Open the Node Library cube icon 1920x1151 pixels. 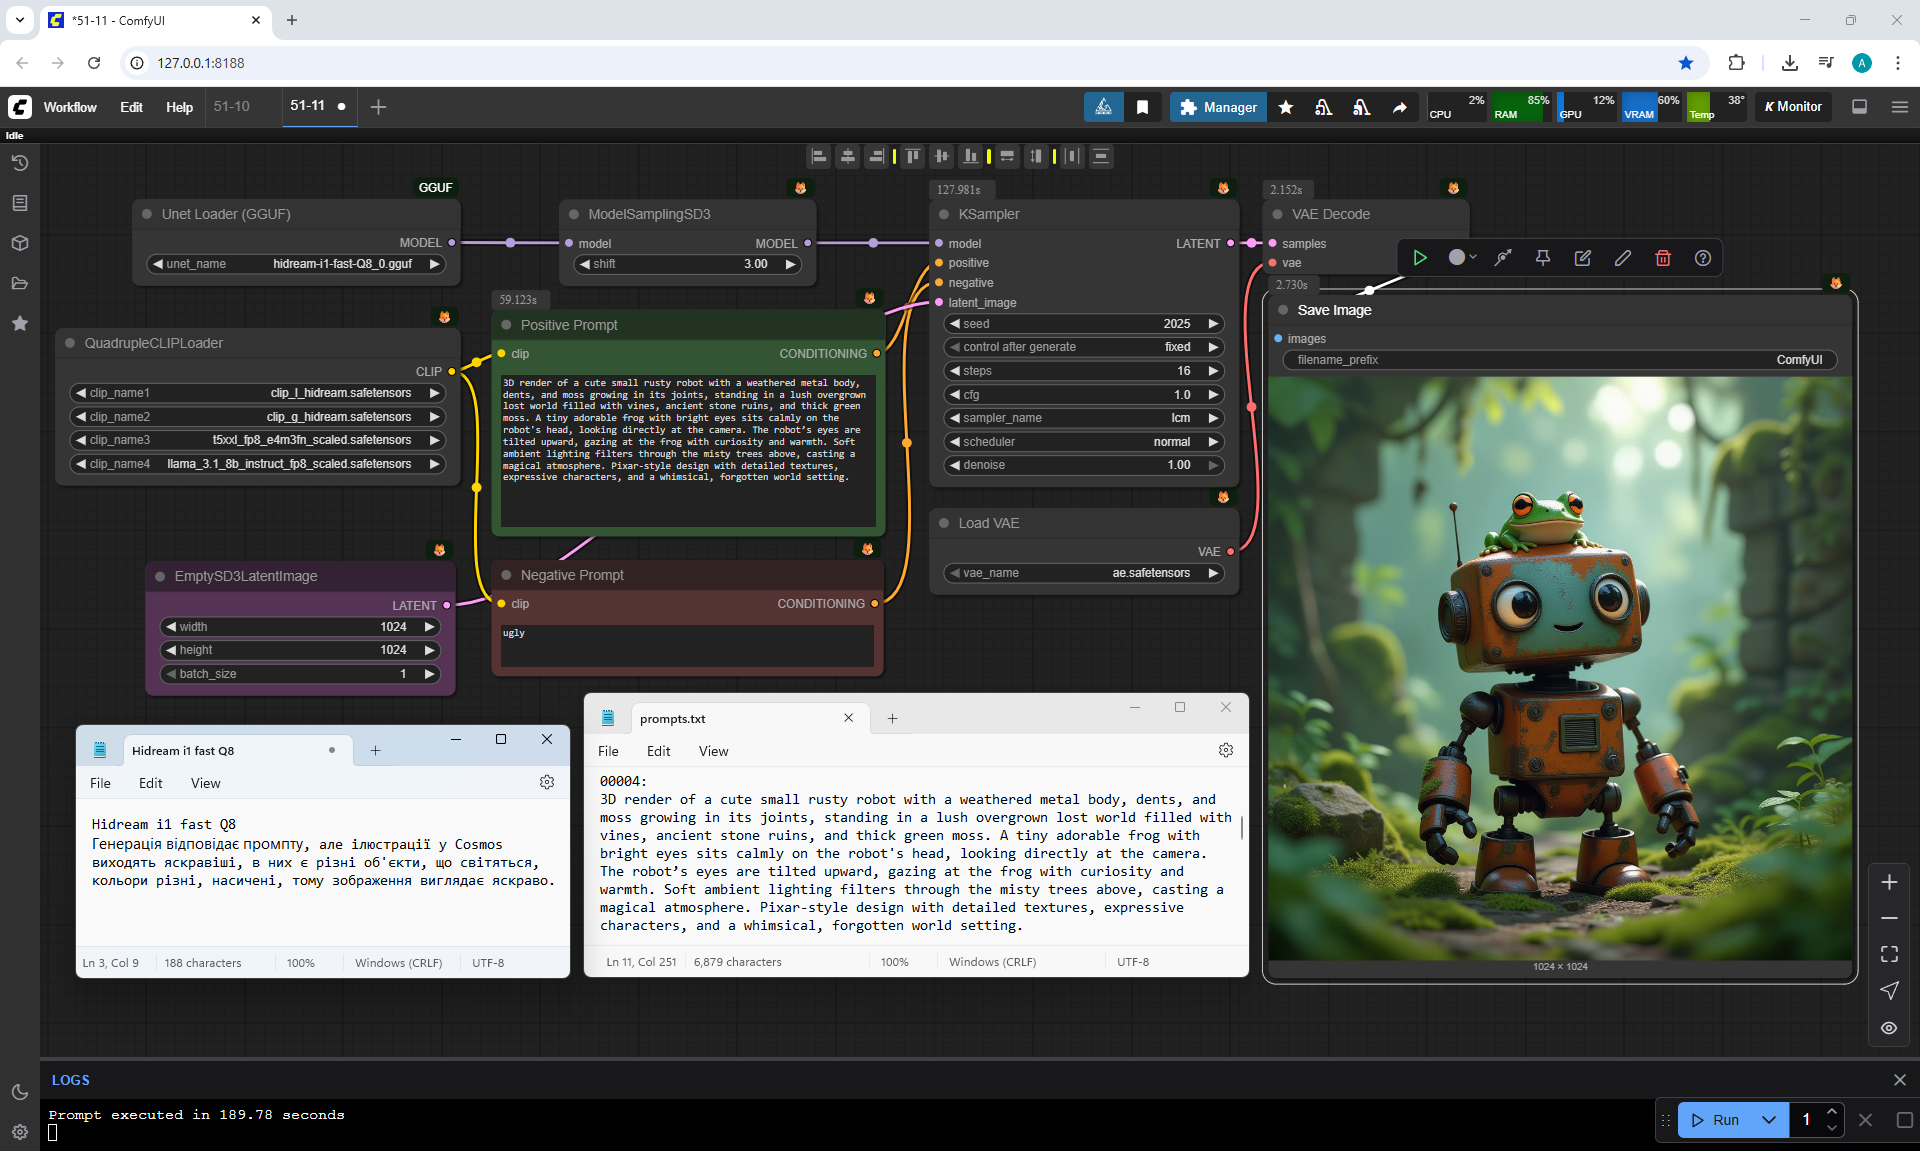coord(20,243)
